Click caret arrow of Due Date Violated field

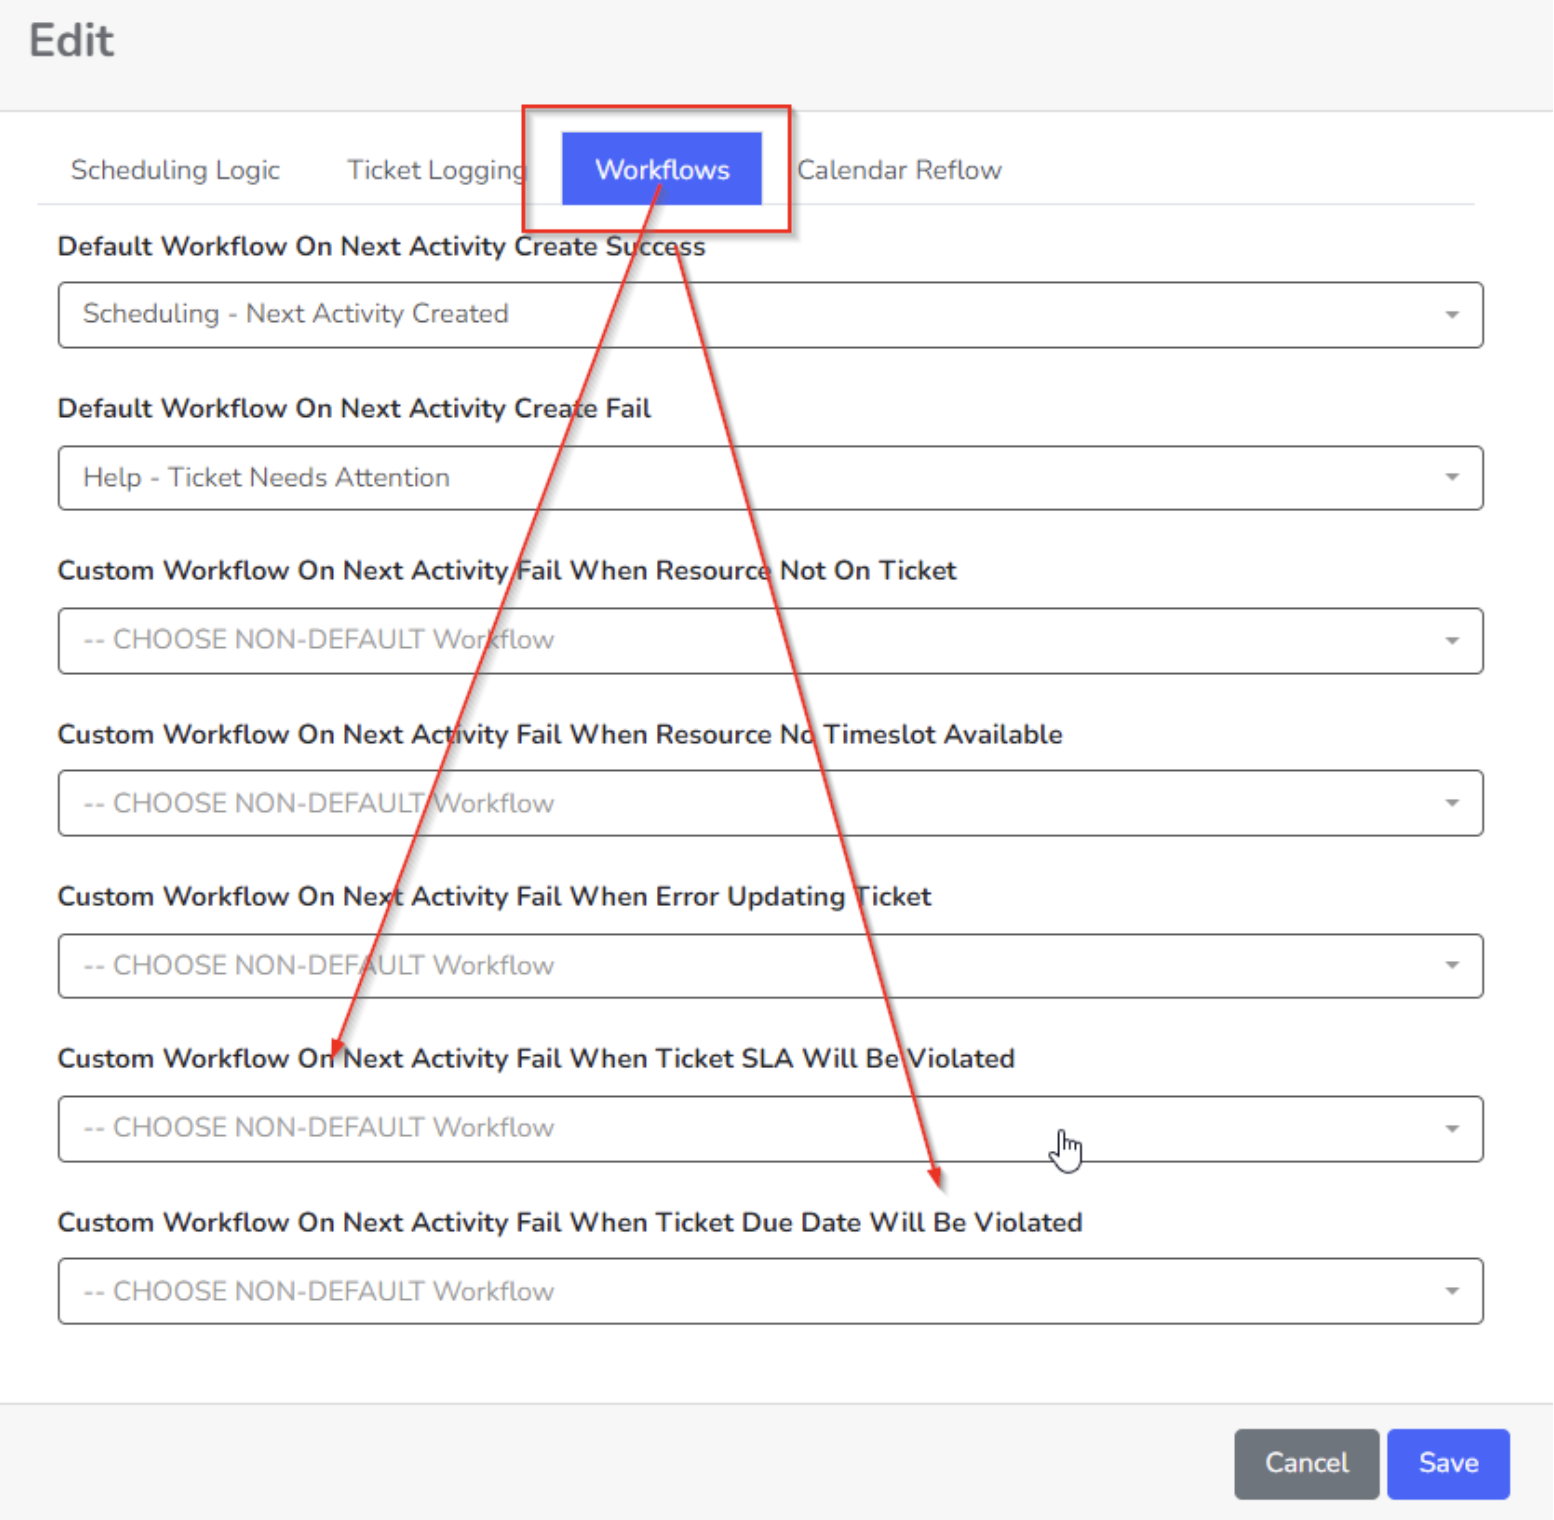(x=1452, y=1290)
